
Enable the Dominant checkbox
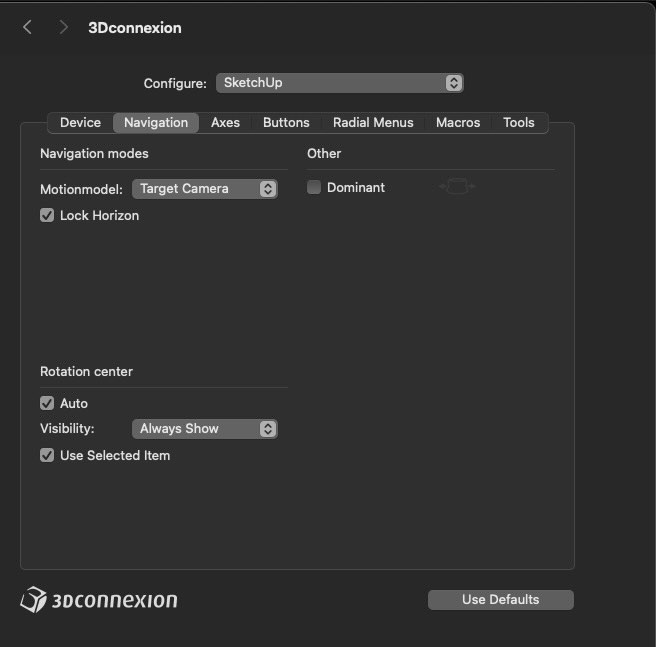pos(314,187)
